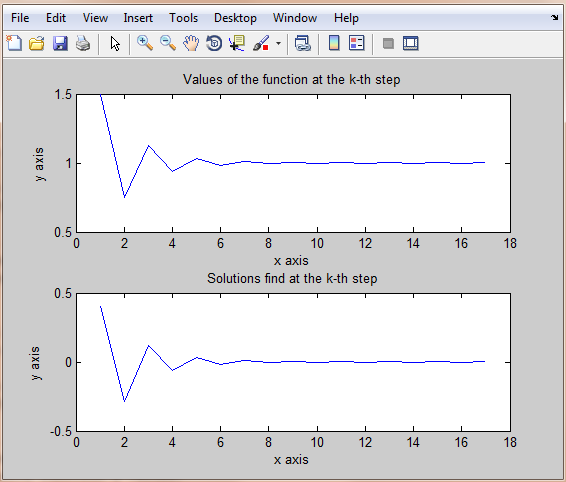
Task: Activate the Zoom In magnifier tool
Action: click(x=145, y=43)
